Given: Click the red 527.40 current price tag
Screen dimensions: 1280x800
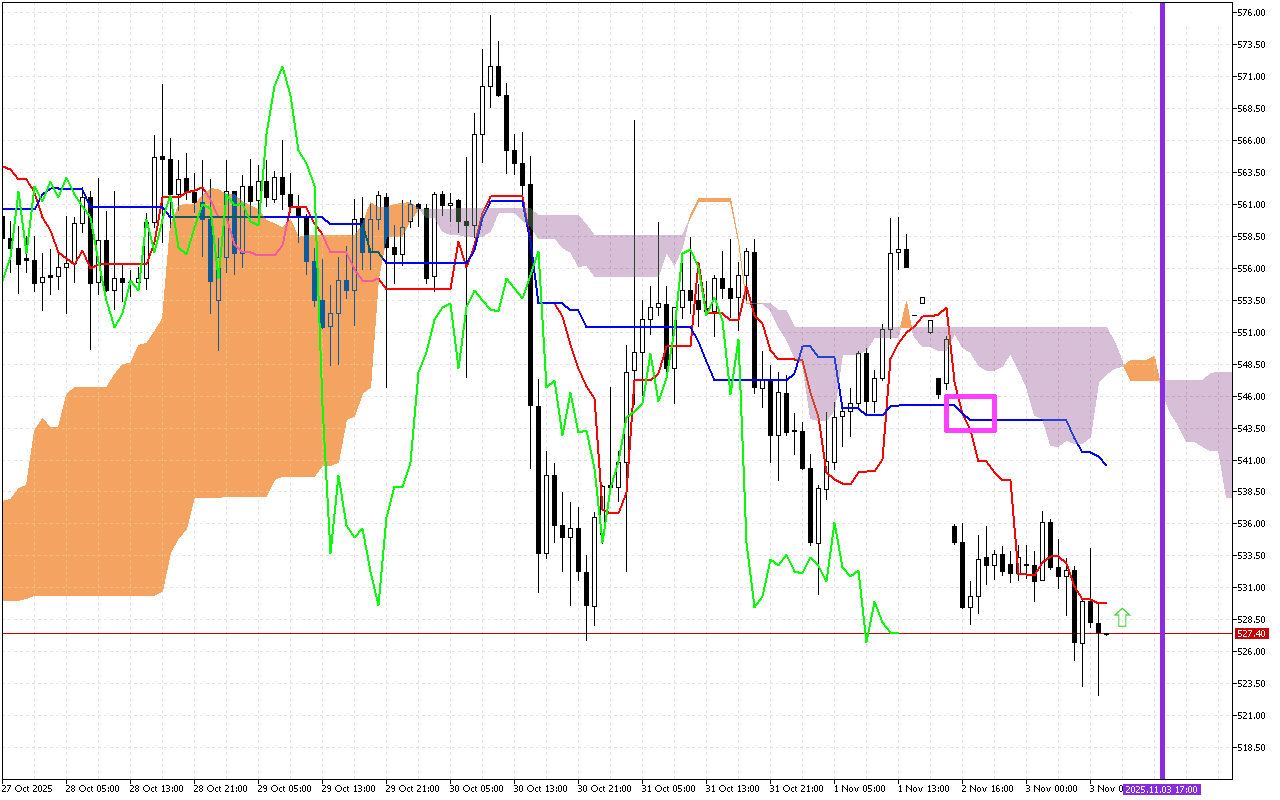Looking at the screenshot, I should pyautogui.click(x=1251, y=634).
